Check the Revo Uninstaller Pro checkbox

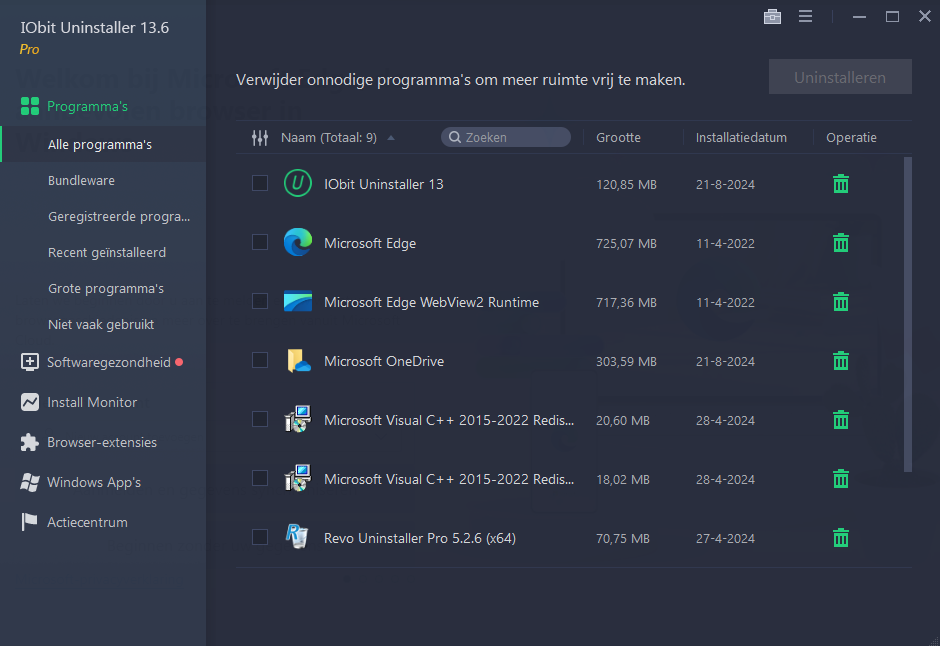[260, 537]
